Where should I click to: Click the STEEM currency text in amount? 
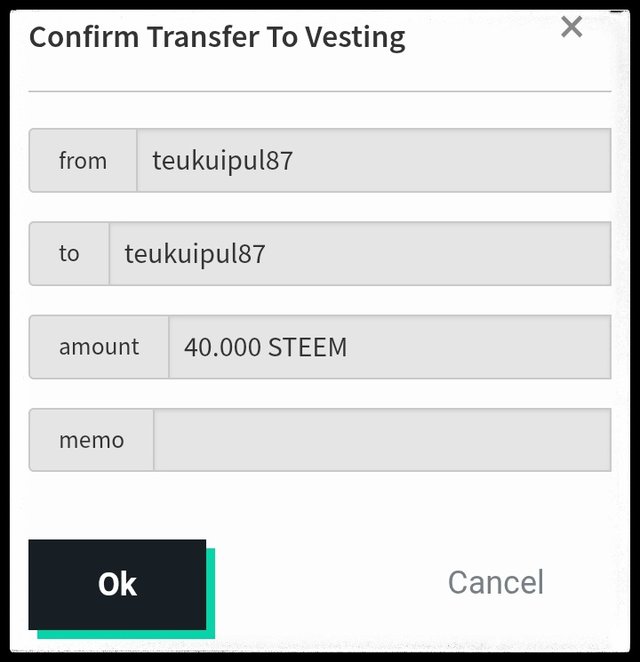coord(307,347)
